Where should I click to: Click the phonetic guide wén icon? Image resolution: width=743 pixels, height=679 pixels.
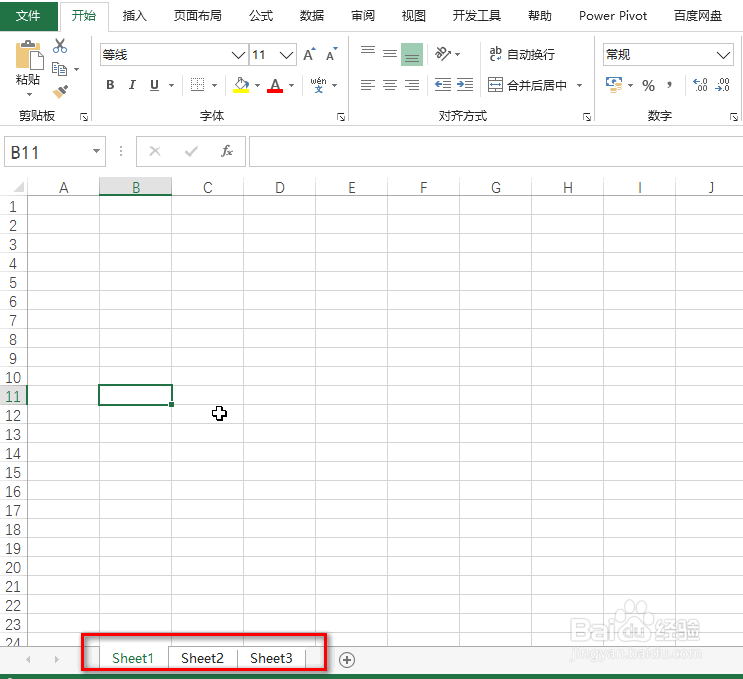pos(318,85)
